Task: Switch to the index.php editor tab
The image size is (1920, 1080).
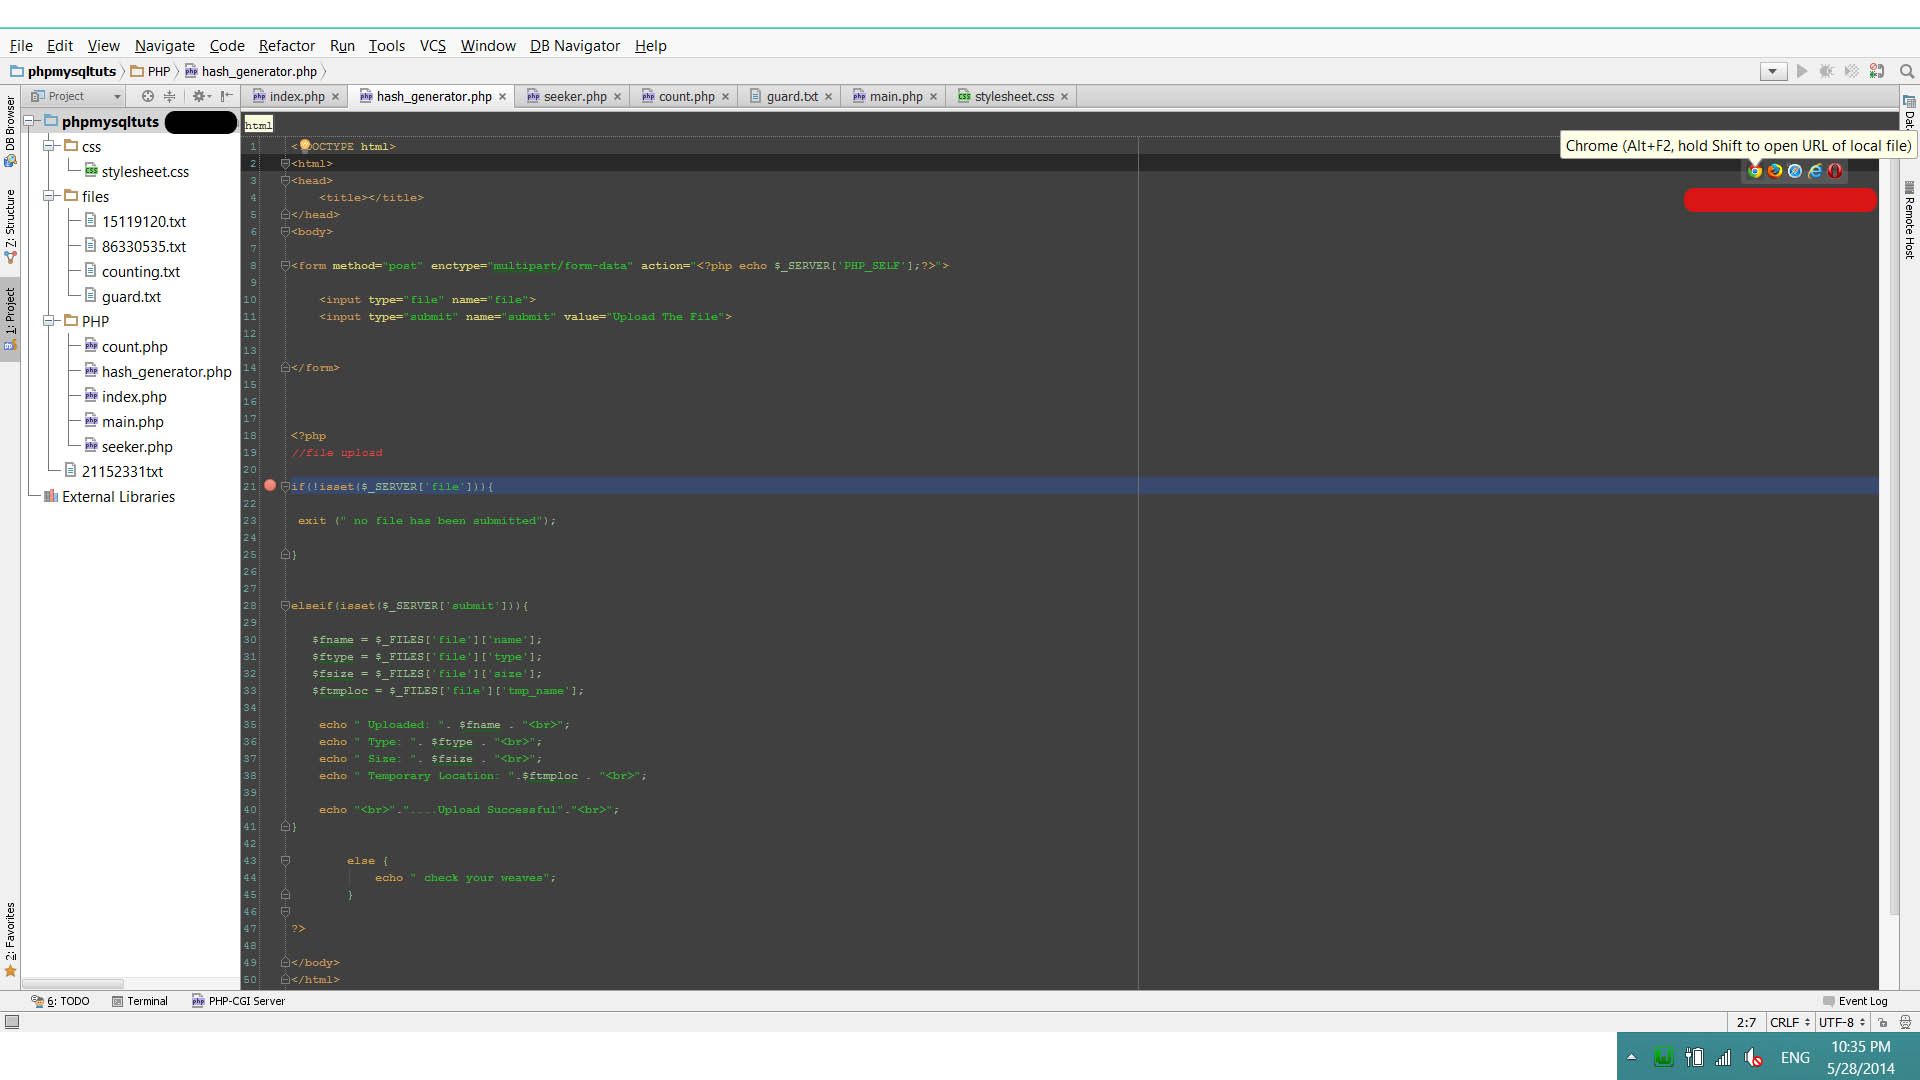Action: tap(296, 97)
